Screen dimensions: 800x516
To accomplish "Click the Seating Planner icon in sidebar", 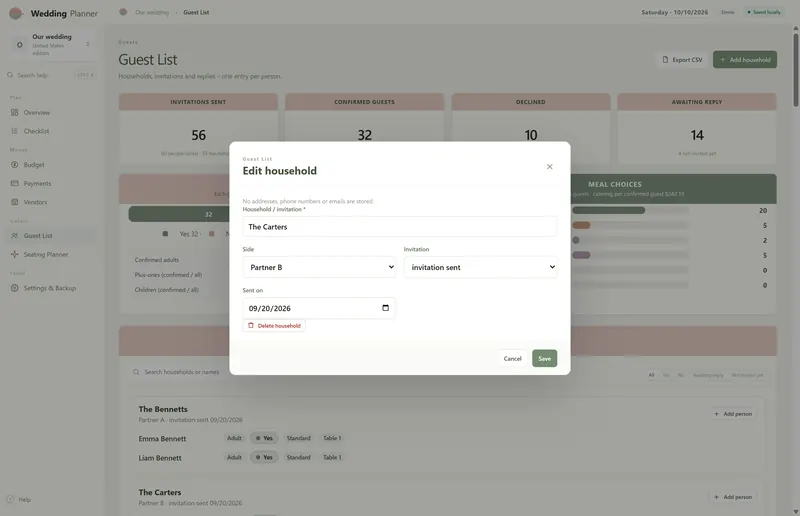I will click(x=14, y=254).
